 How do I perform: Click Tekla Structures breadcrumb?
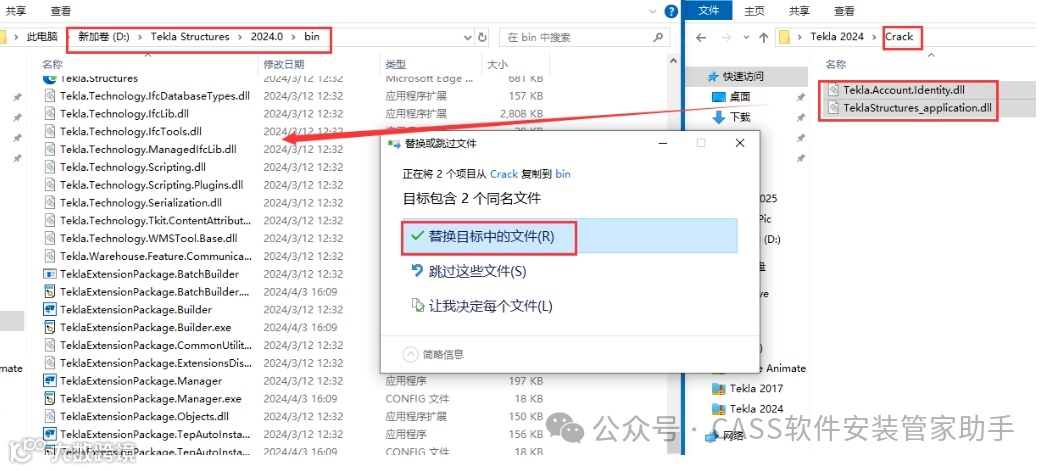(190, 37)
